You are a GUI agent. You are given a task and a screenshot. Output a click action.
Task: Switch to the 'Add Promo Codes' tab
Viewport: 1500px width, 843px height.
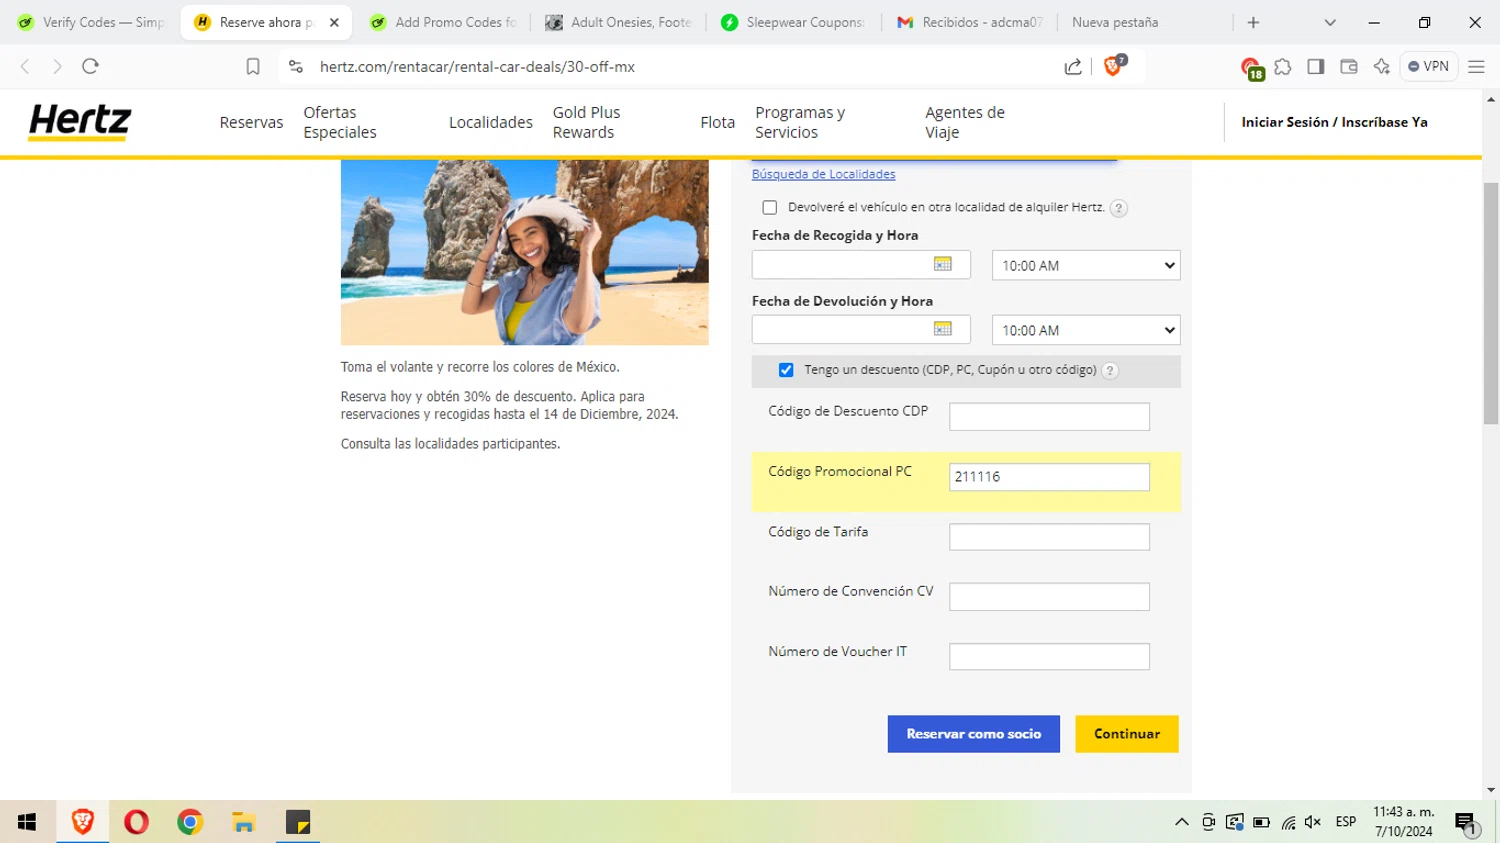coord(443,22)
